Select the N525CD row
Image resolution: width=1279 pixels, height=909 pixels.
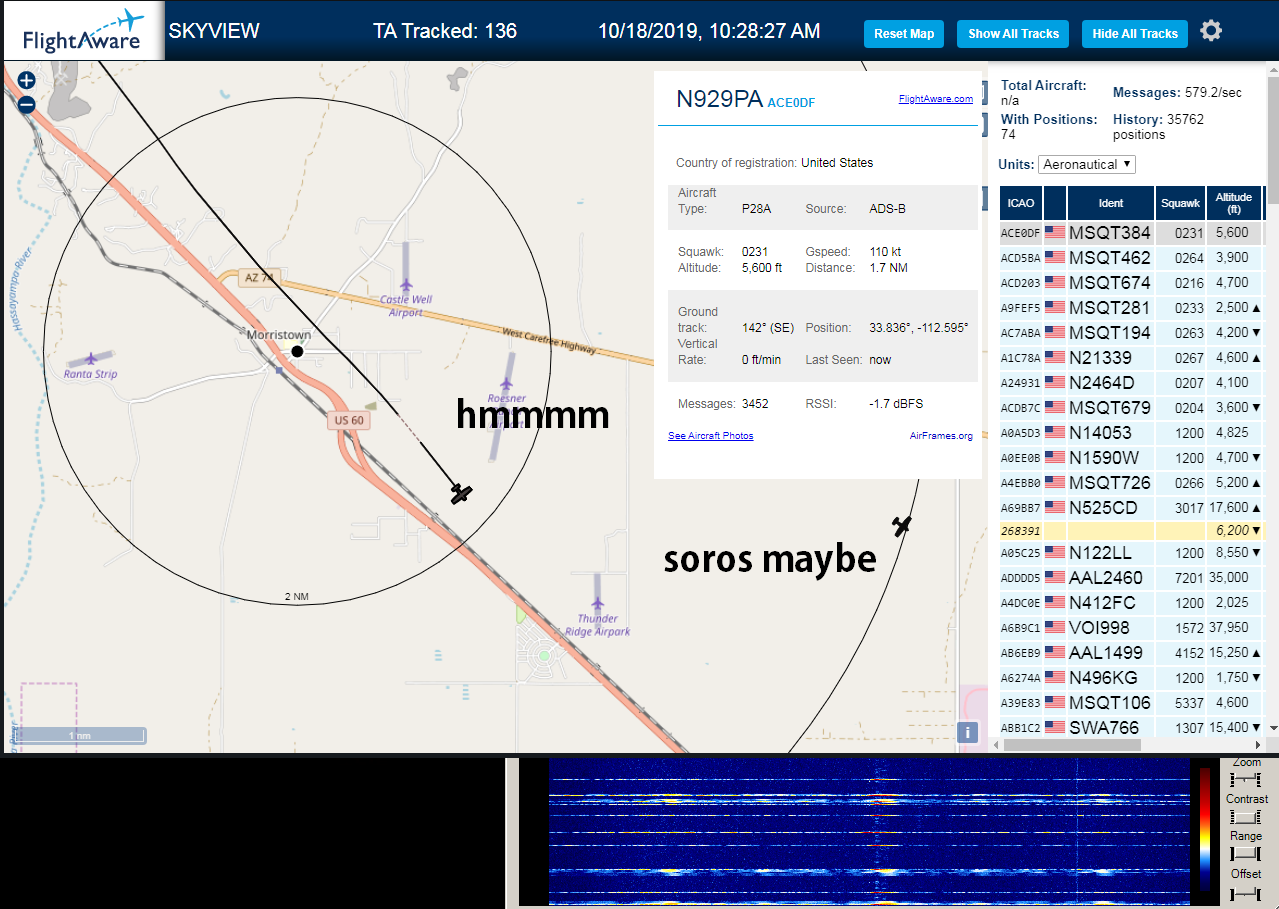tap(1132, 508)
